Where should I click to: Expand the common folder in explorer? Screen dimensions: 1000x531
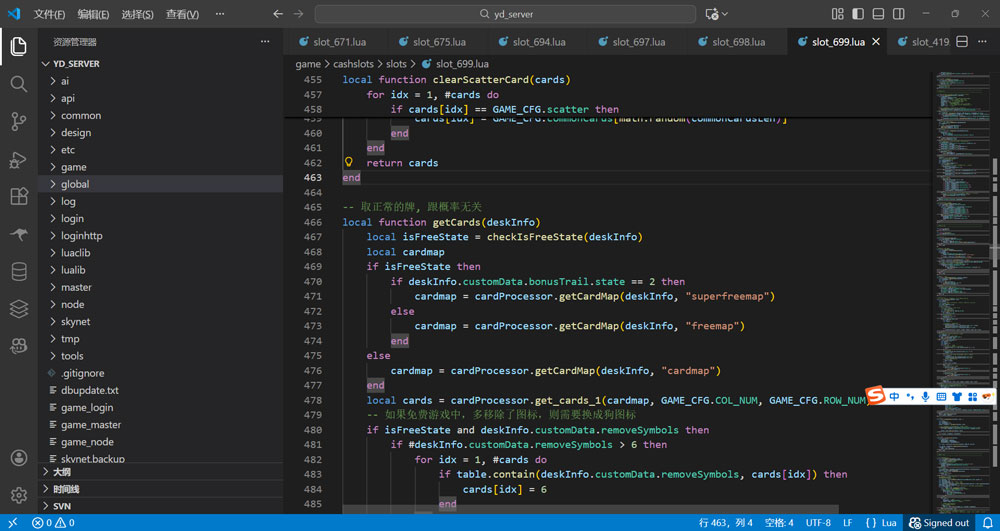tap(80, 115)
